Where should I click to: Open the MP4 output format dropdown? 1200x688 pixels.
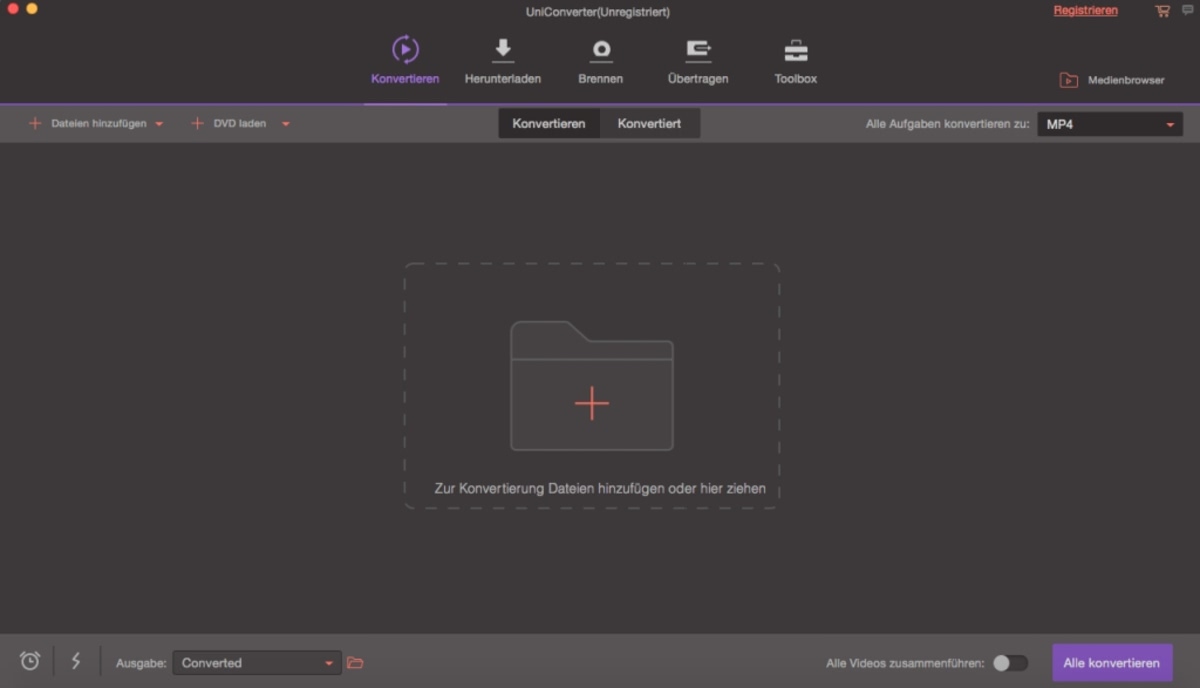pos(1110,124)
